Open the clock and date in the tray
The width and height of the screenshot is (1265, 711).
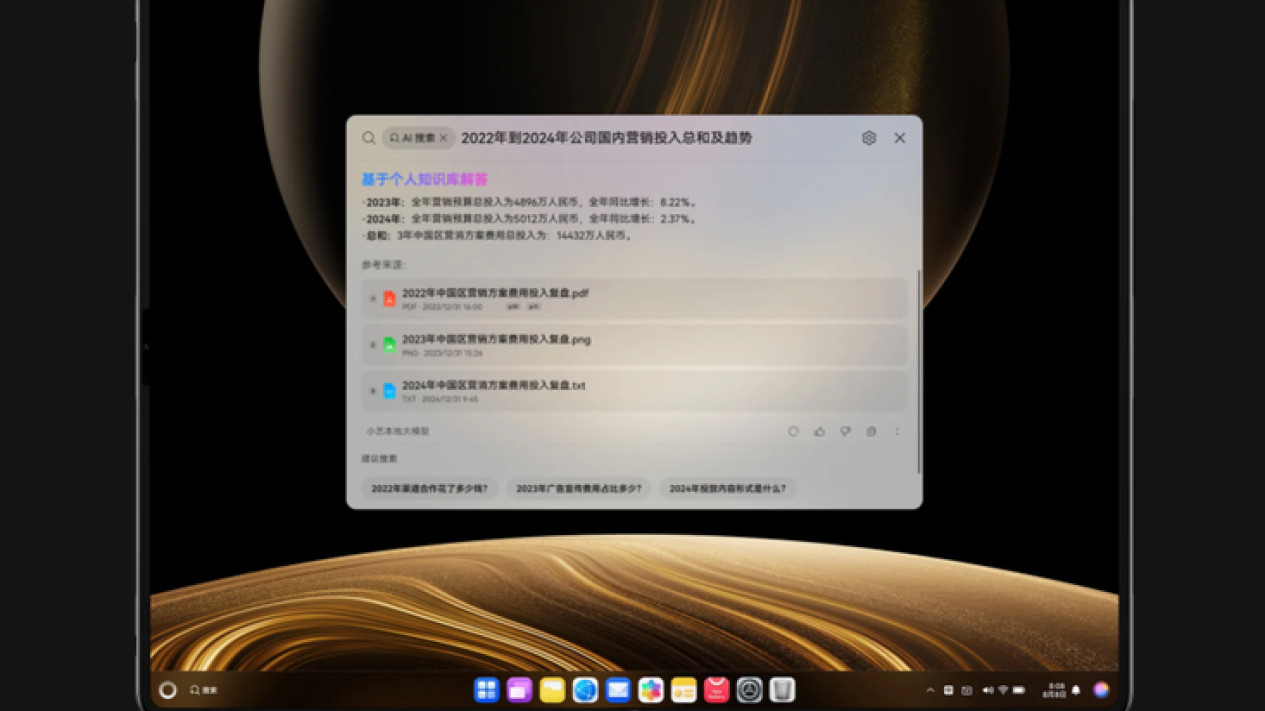tap(1056, 690)
